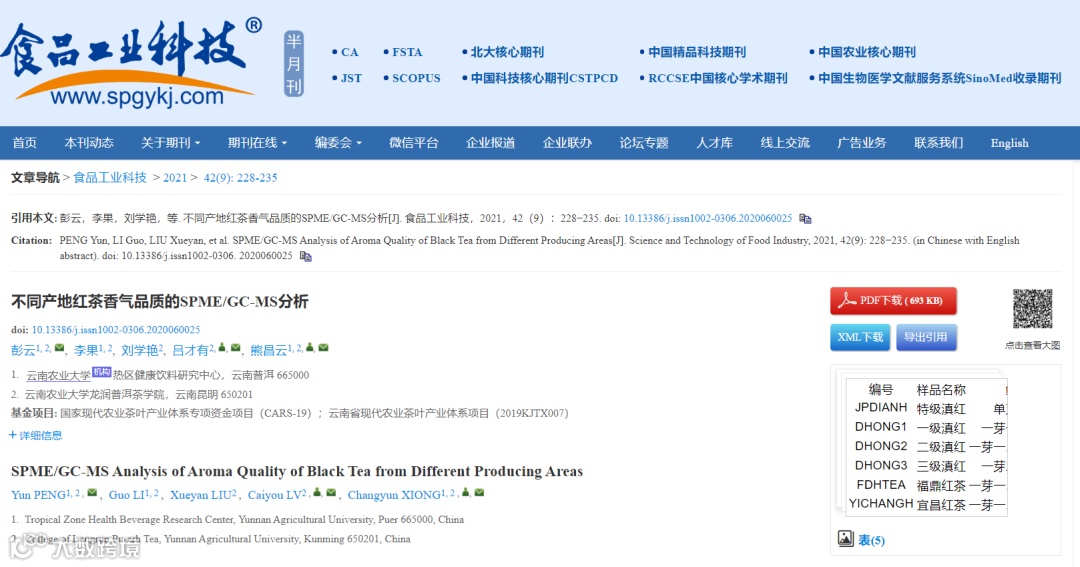Click the 半月刊 badge
The height and width of the screenshot is (567, 1080).
click(x=294, y=64)
